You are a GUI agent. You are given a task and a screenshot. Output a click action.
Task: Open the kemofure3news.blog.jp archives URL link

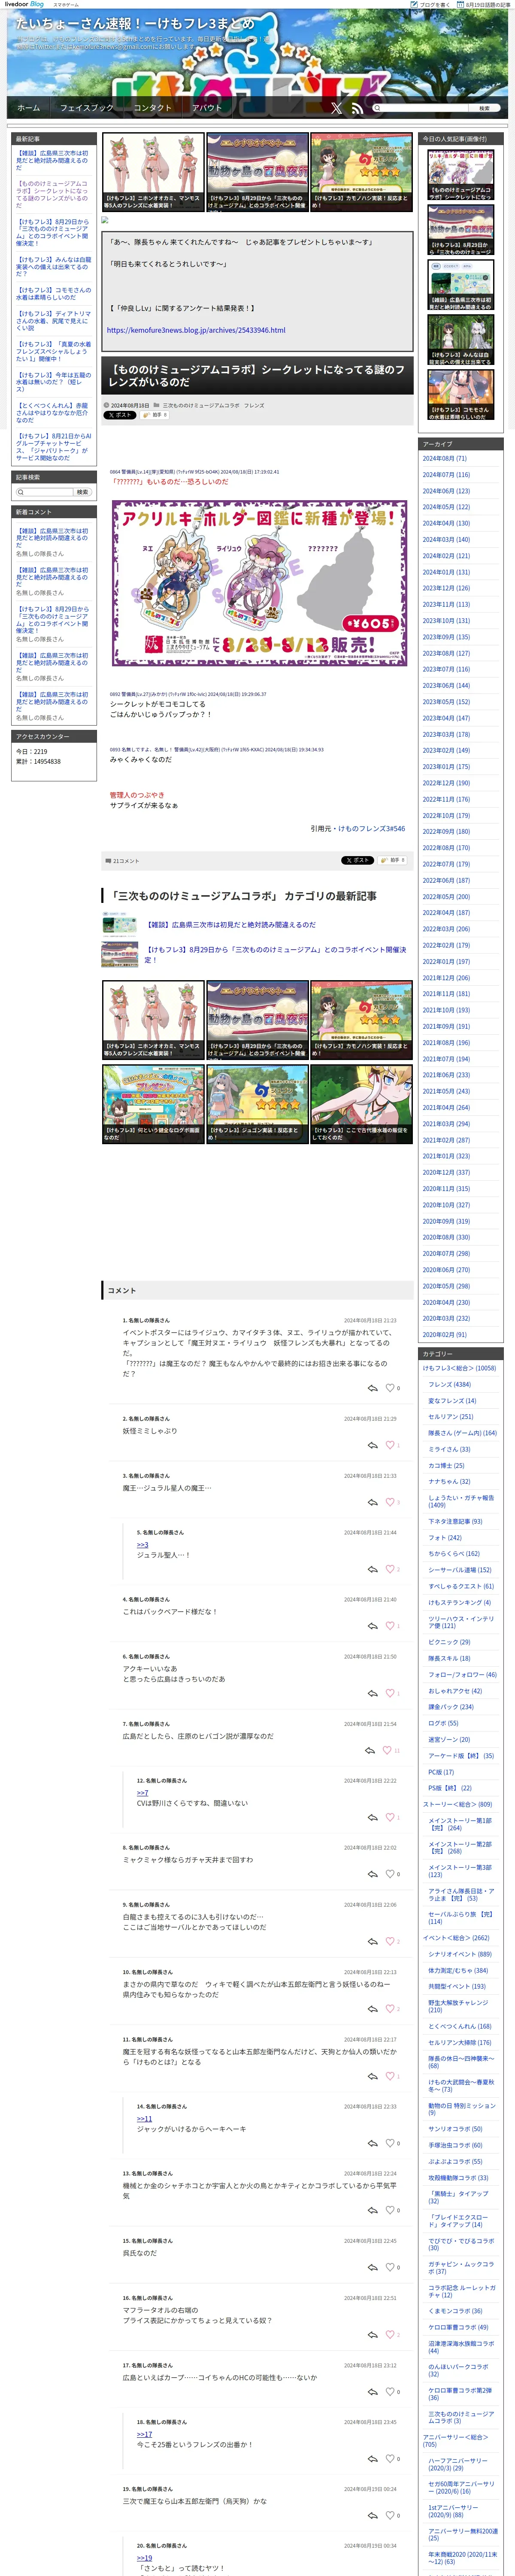pos(196,330)
